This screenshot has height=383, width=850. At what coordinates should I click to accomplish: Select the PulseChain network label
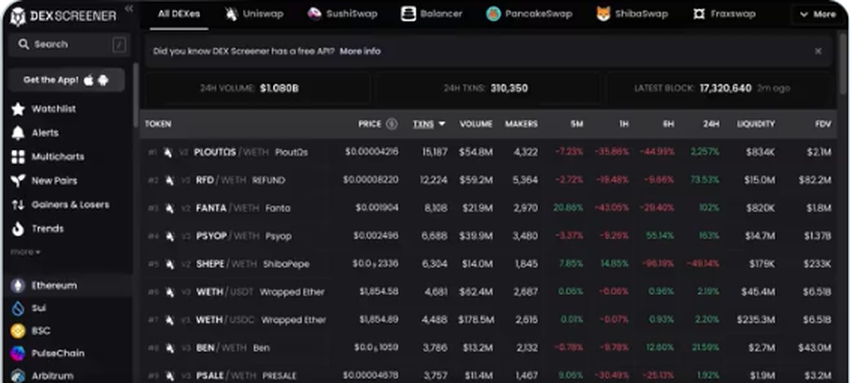tap(57, 353)
